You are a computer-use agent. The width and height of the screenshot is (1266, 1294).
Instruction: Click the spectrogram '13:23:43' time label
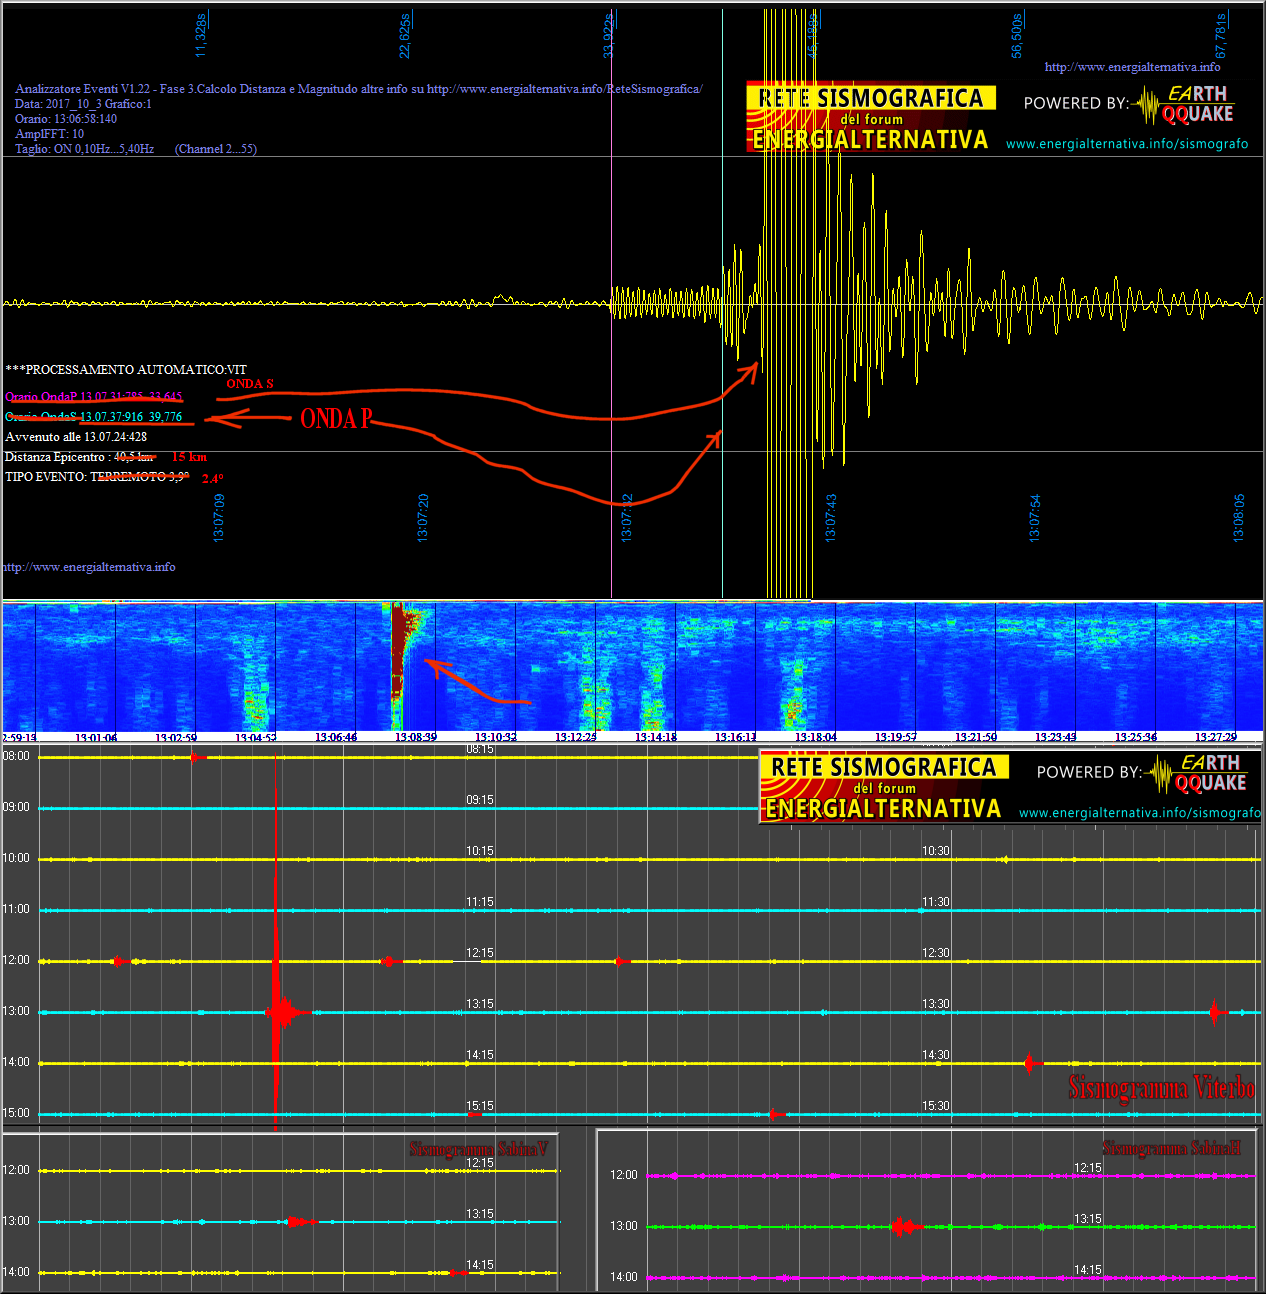click(1056, 737)
